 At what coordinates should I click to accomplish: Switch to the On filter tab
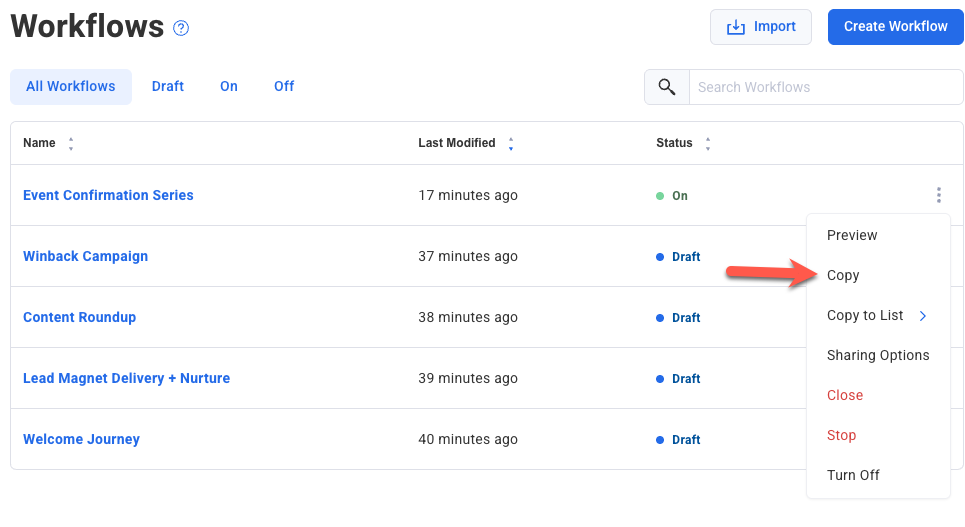coord(229,87)
